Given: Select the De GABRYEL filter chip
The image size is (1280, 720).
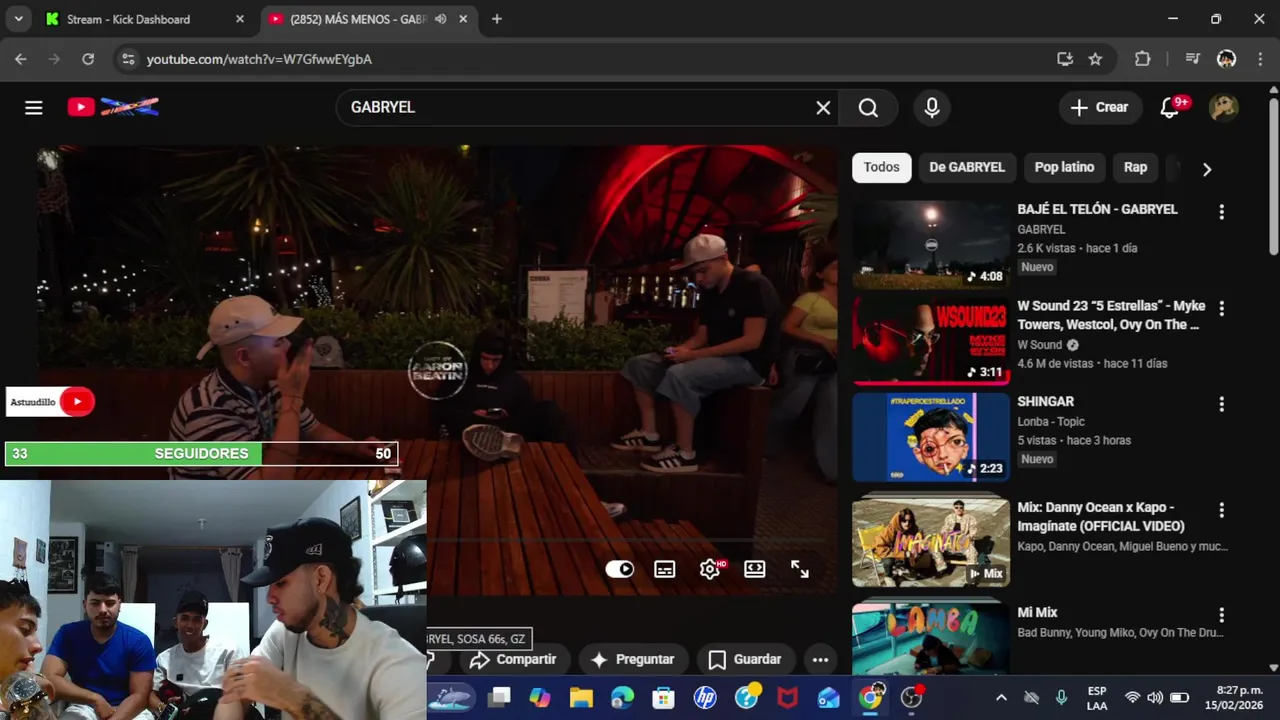Looking at the screenshot, I should pos(967,167).
